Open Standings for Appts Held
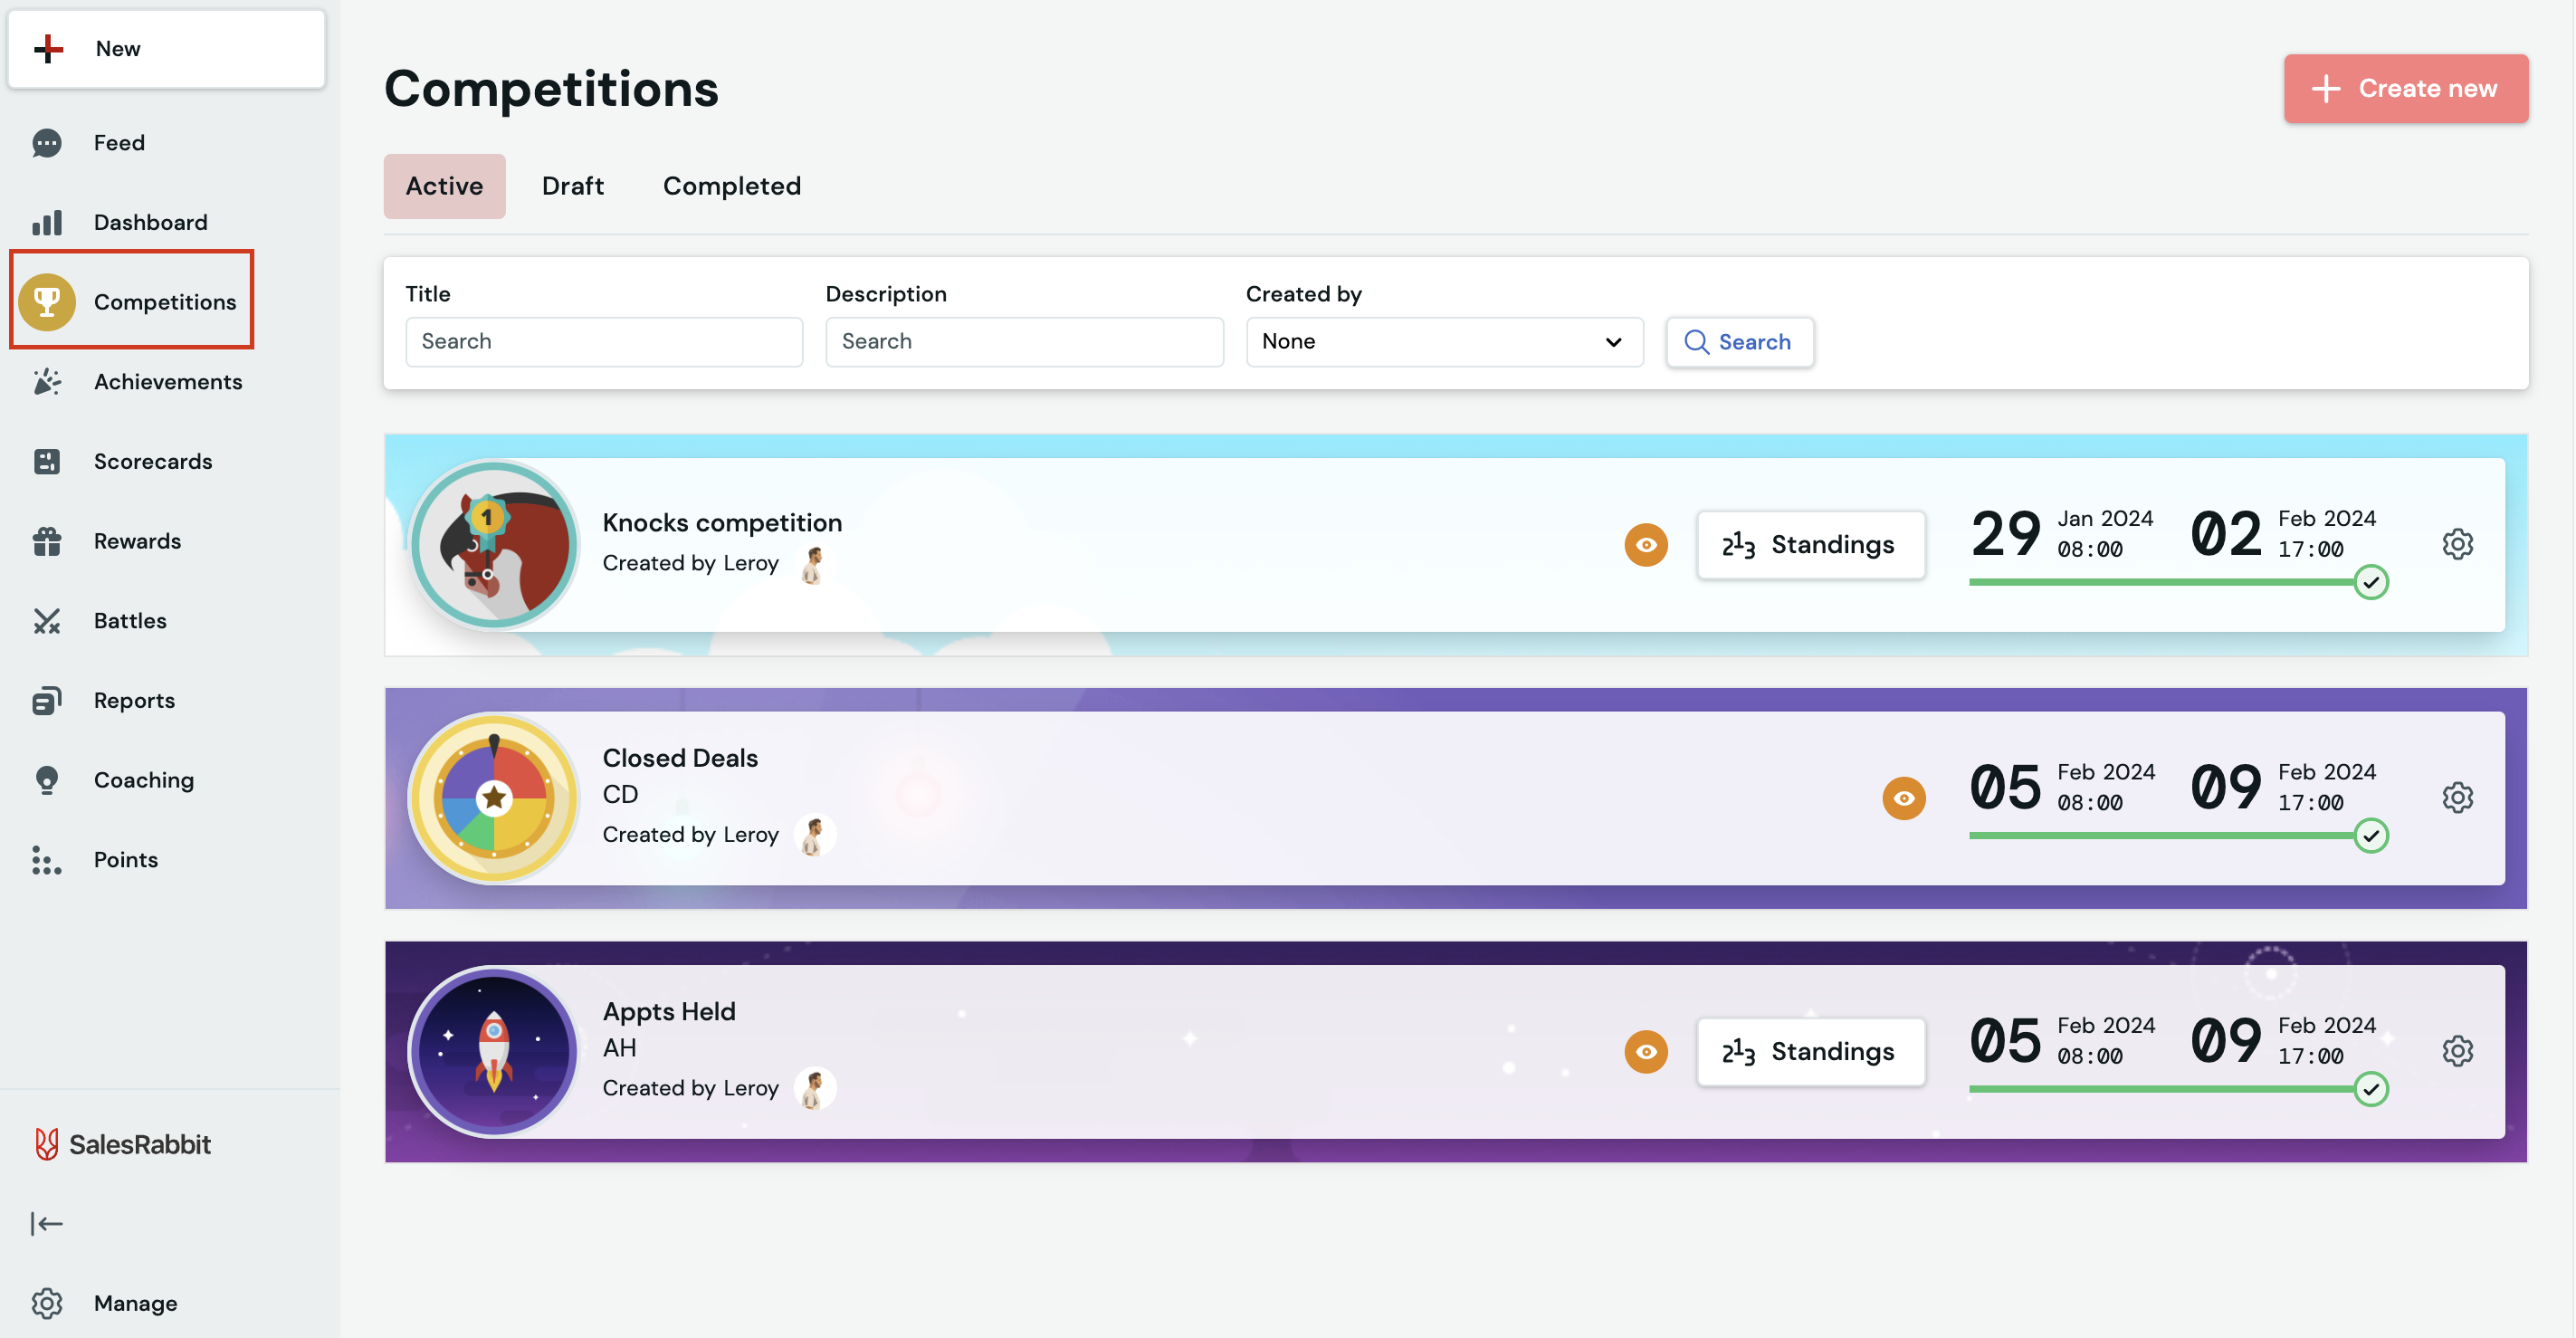 pyautogui.click(x=1810, y=1052)
